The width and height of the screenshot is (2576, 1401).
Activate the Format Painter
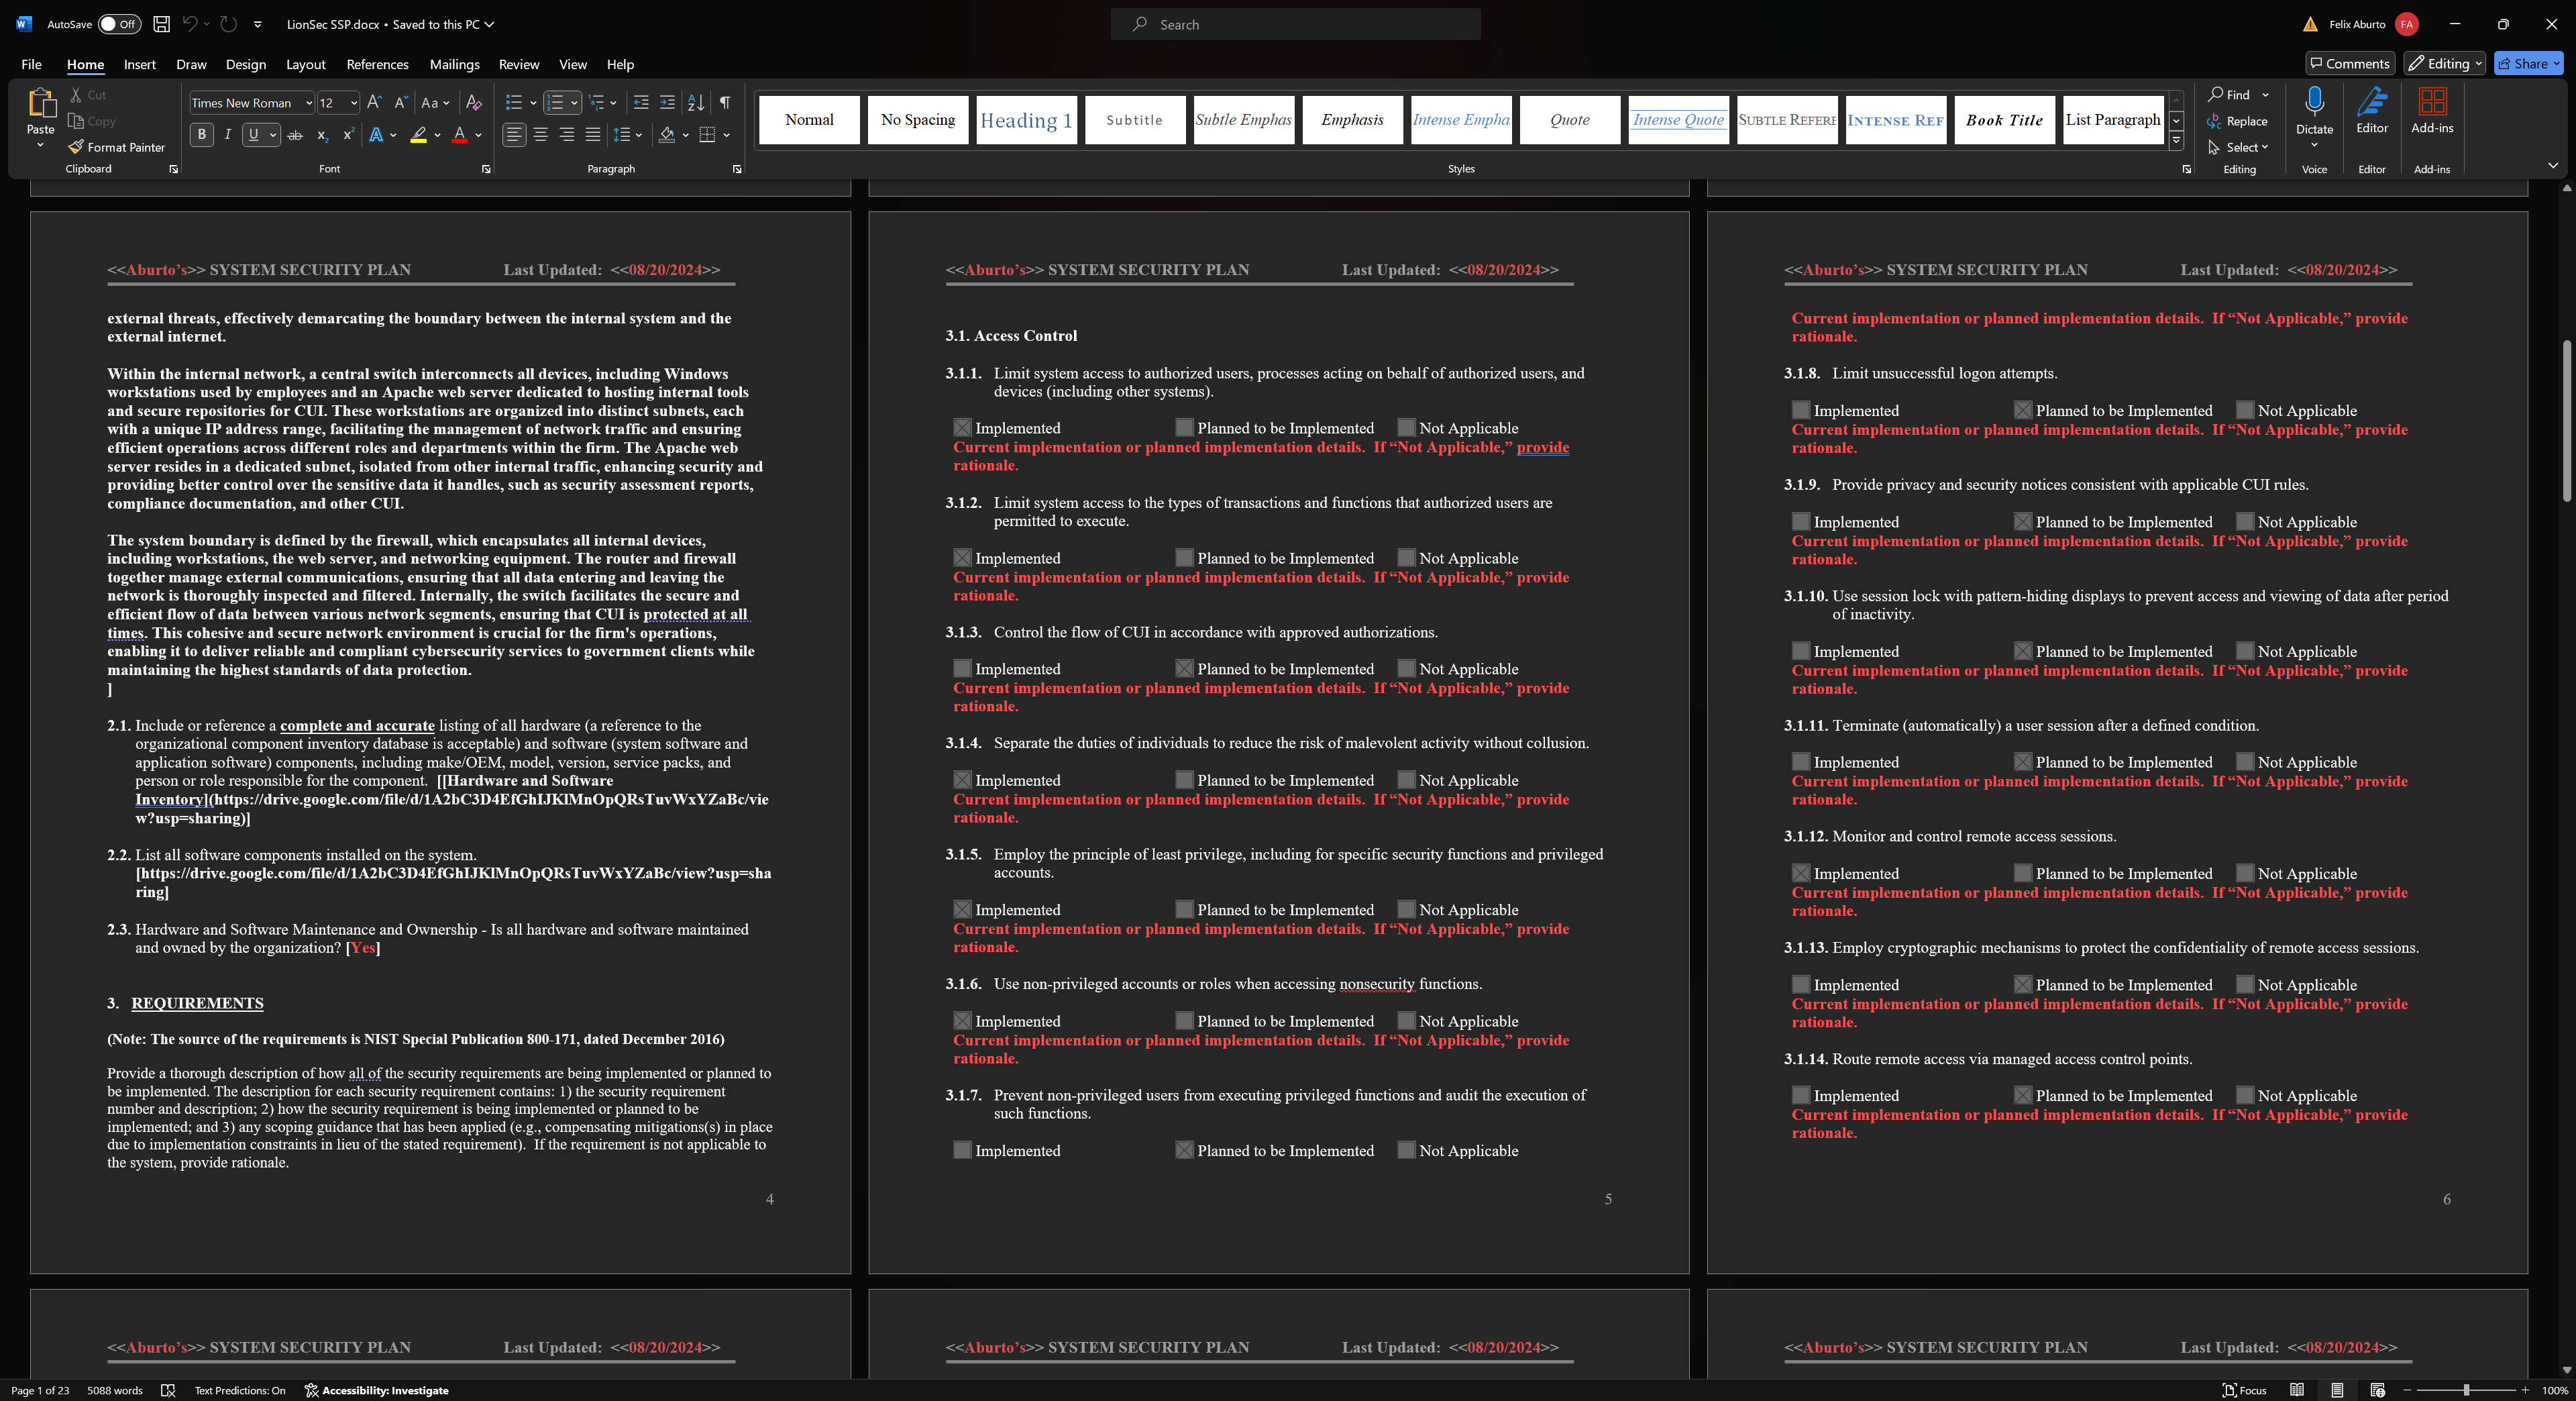click(x=116, y=147)
